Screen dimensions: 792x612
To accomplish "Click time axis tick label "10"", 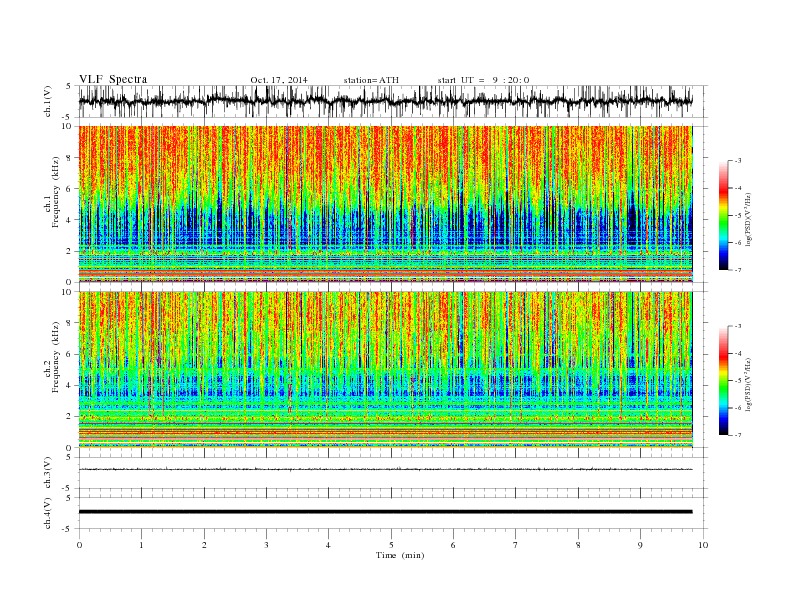I will click(703, 545).
